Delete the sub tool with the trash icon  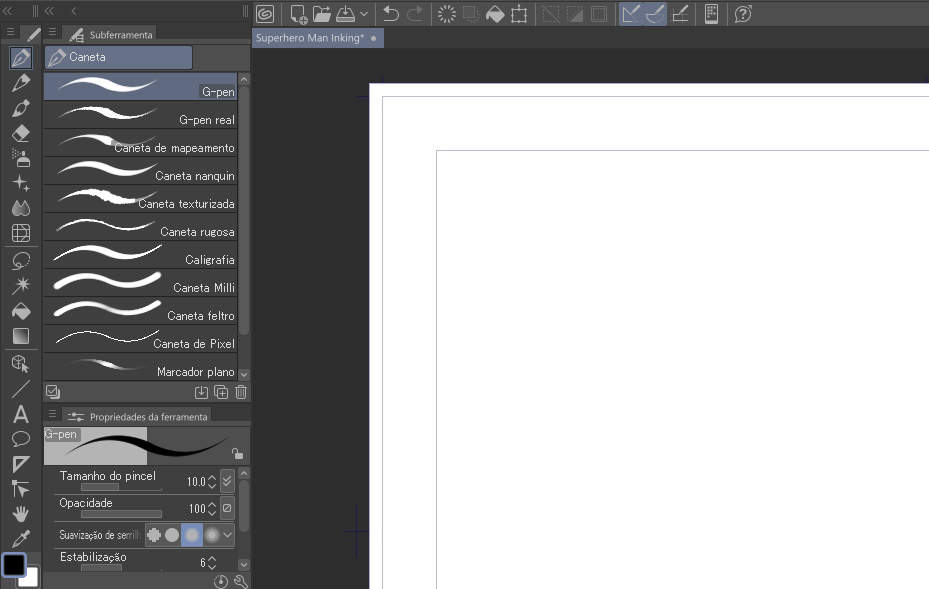240,393
